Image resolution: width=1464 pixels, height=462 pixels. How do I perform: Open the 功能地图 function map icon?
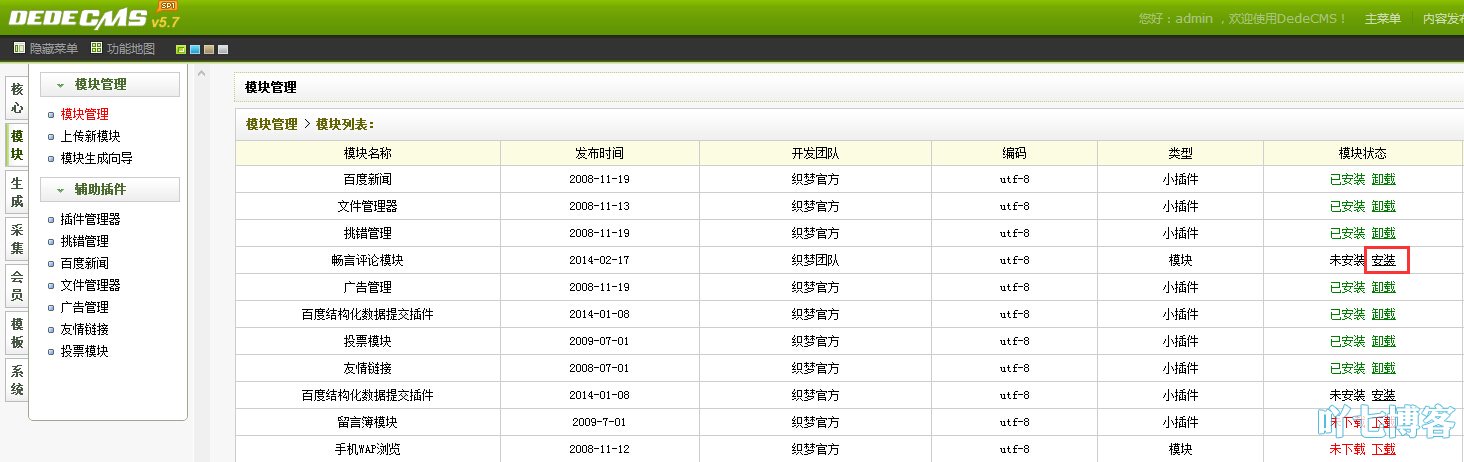point(96,48)
